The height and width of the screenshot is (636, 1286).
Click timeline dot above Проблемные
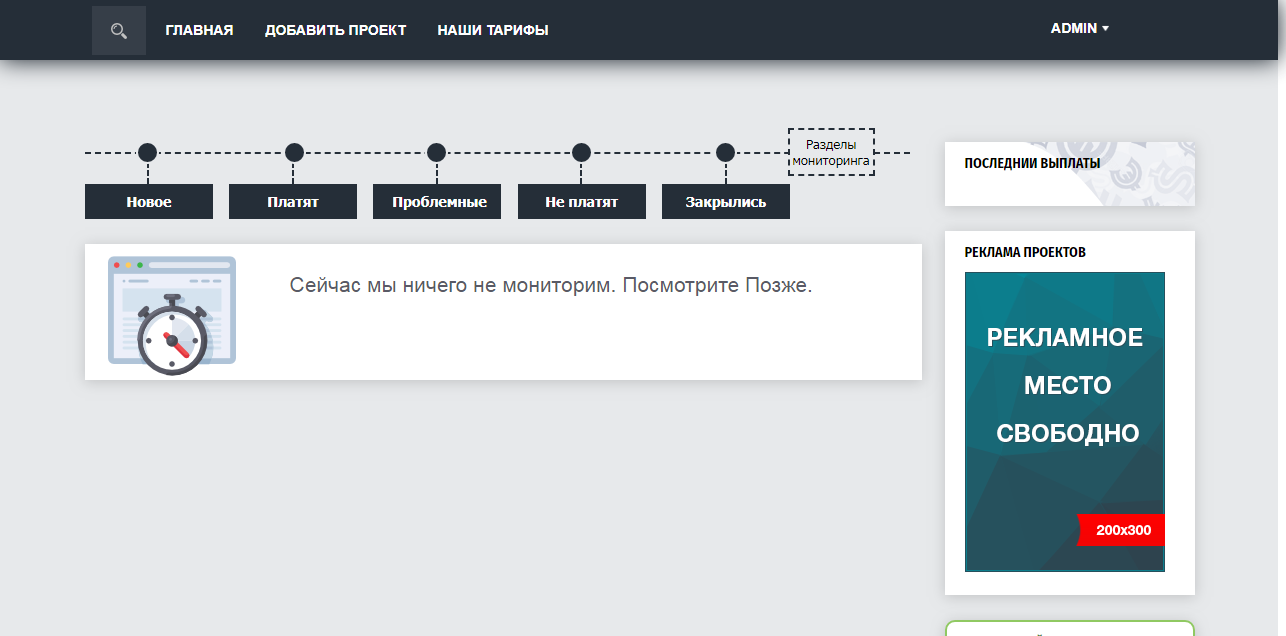coord(436,153)
